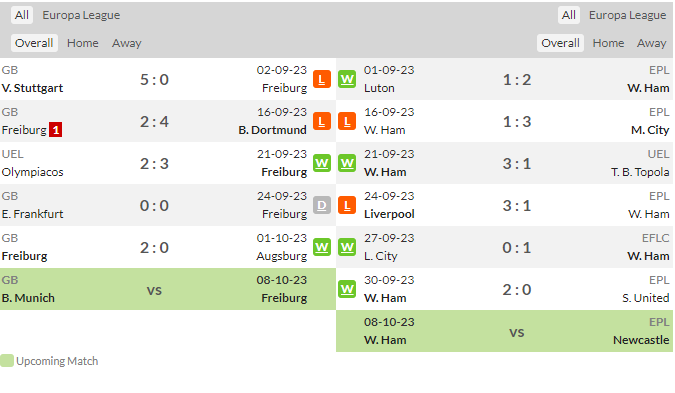Select the right panel All competitions tab
The width and height of the screenshot is (675, 393).
[x=568, y=15]
